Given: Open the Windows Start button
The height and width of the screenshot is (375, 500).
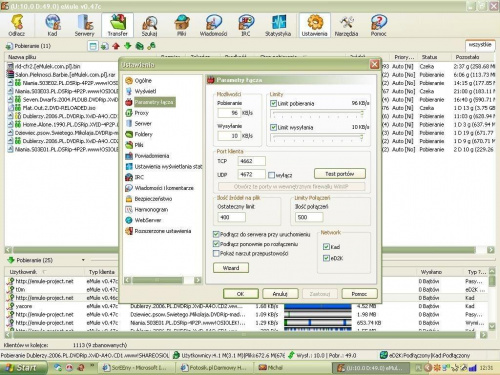Looking at the screenshot, I should click(x=23, y=368).
